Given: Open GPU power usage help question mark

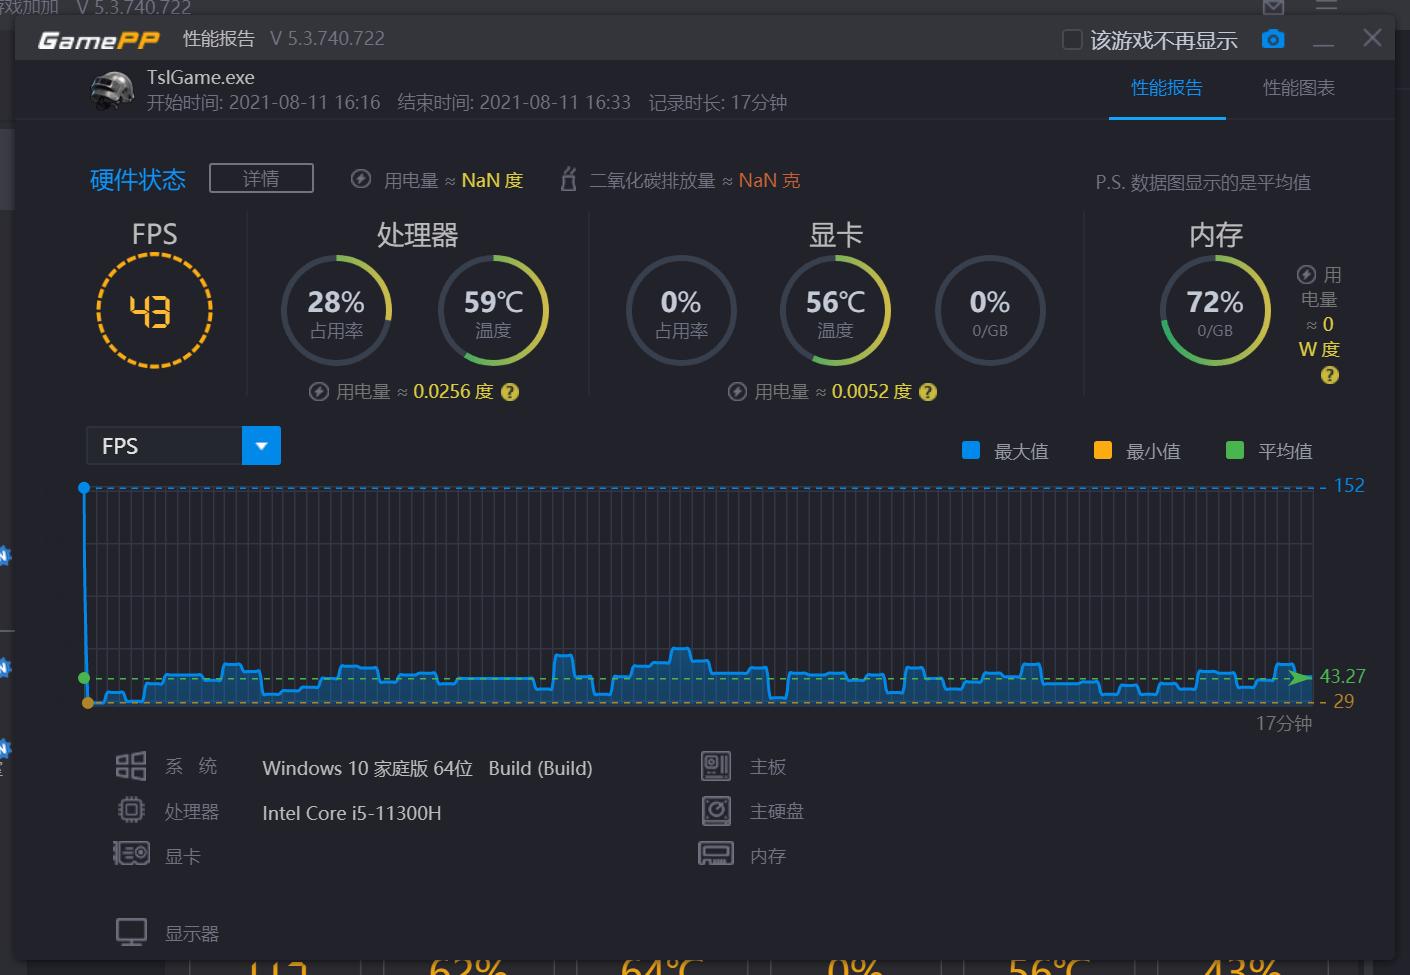Looking at the screenshot, I should [x=928, y=392].
